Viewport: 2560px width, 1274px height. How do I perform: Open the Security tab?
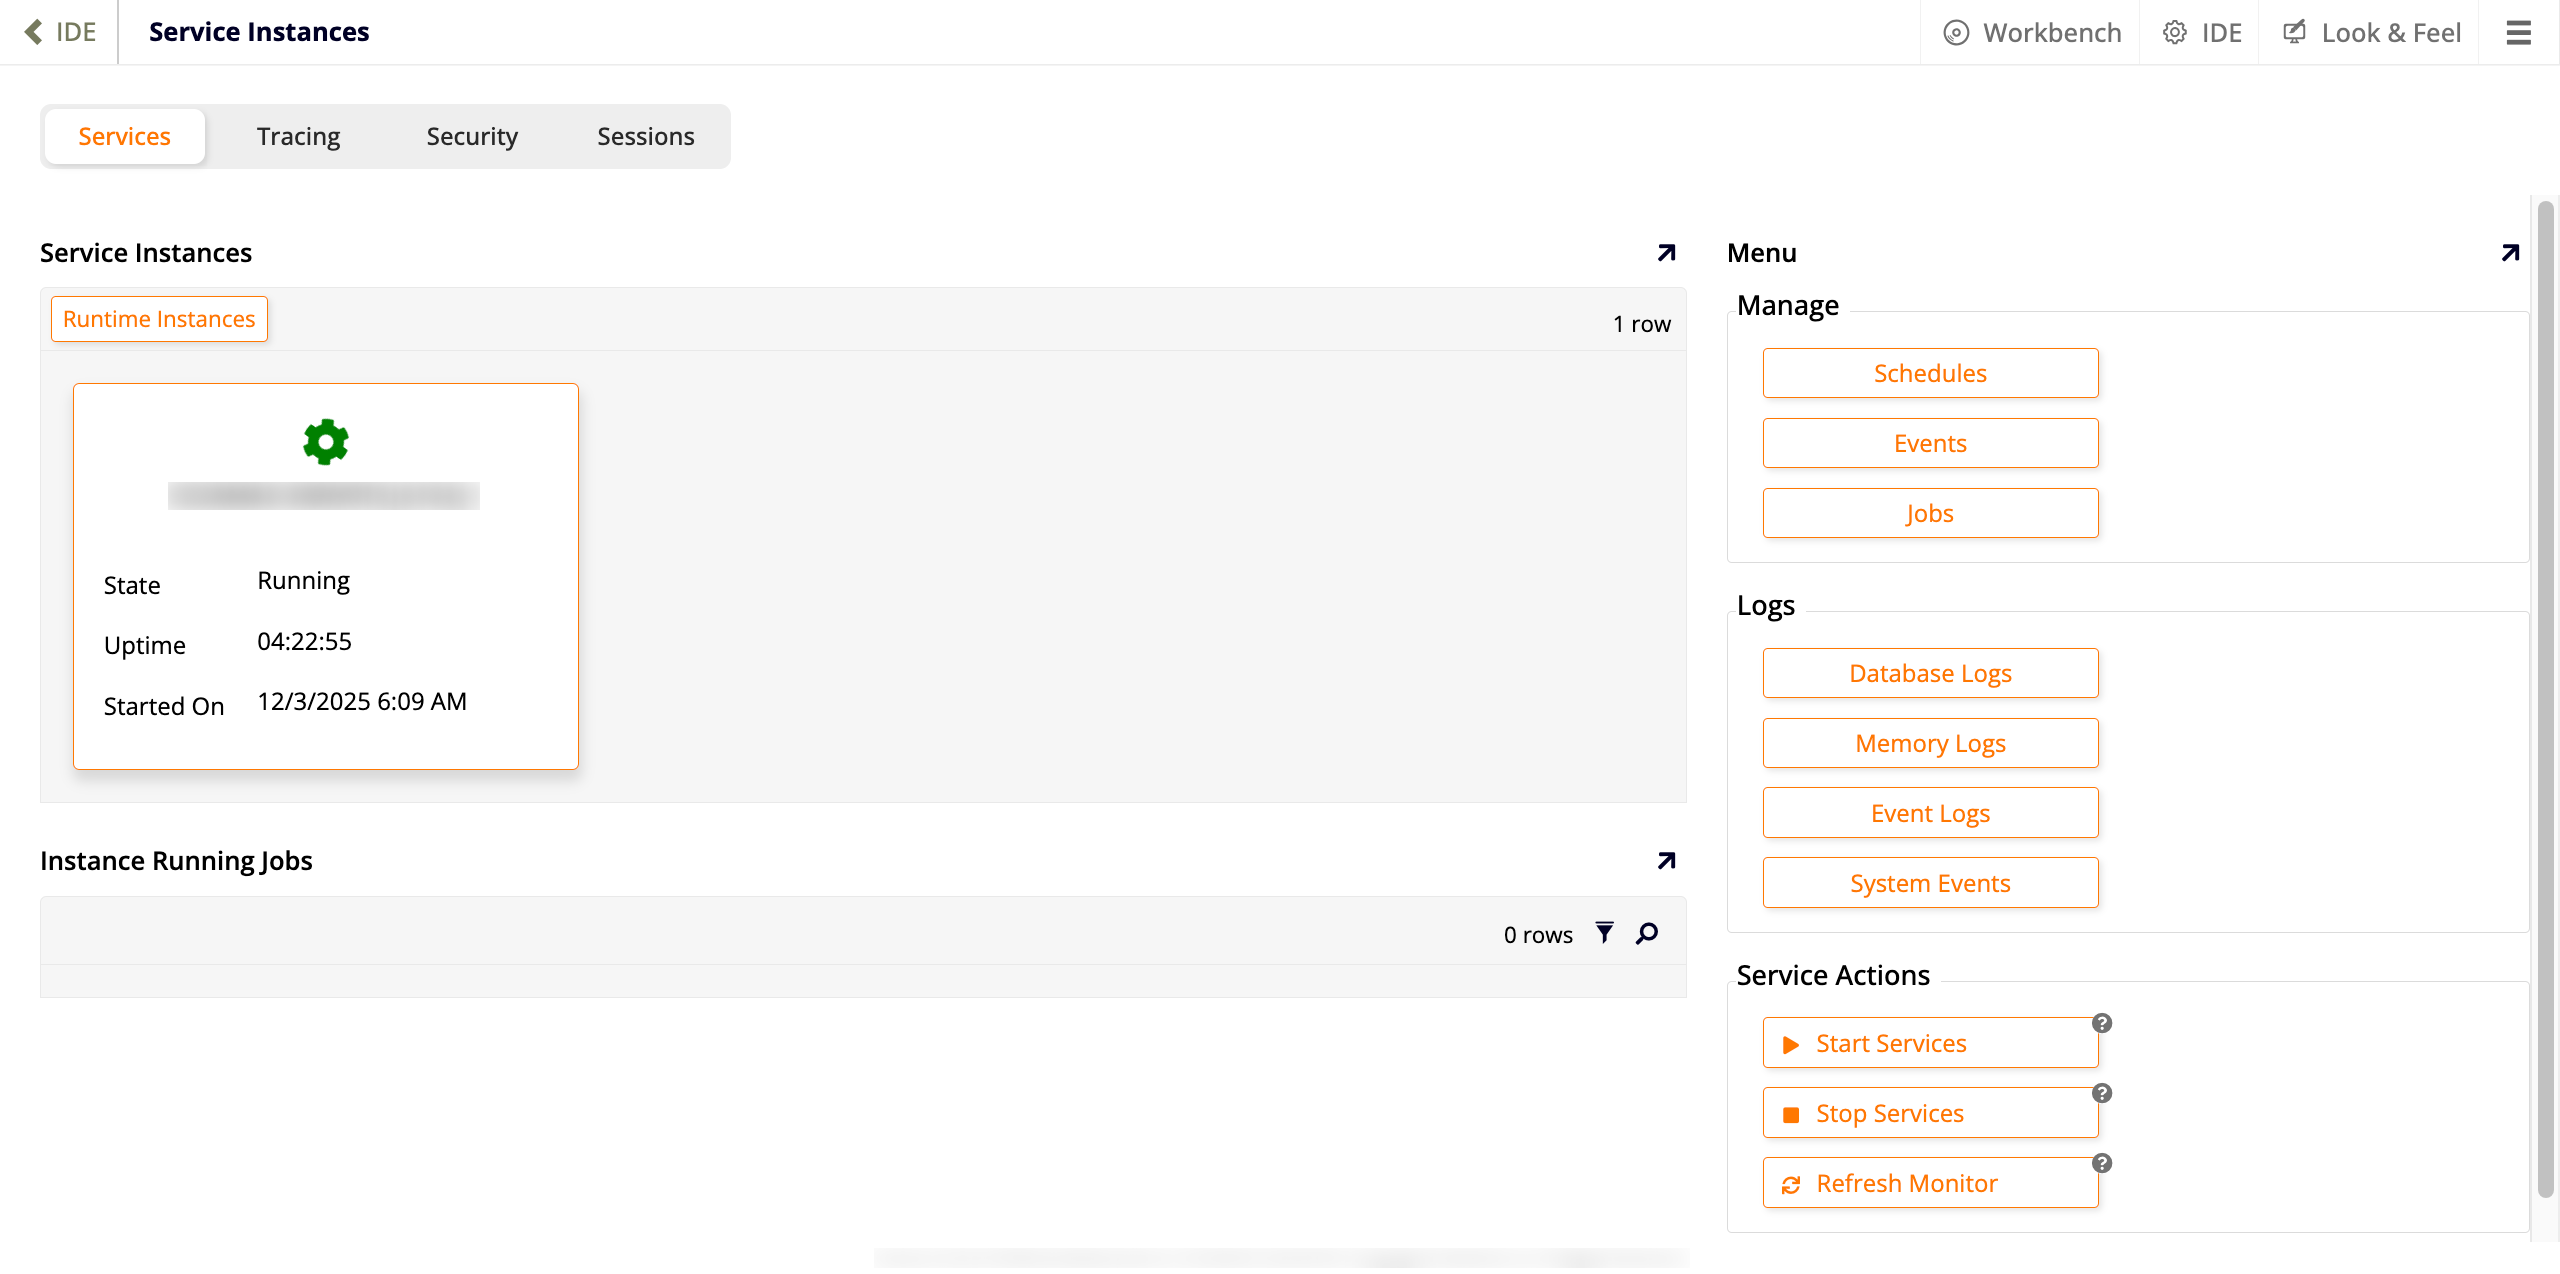[x=471, y=136]
